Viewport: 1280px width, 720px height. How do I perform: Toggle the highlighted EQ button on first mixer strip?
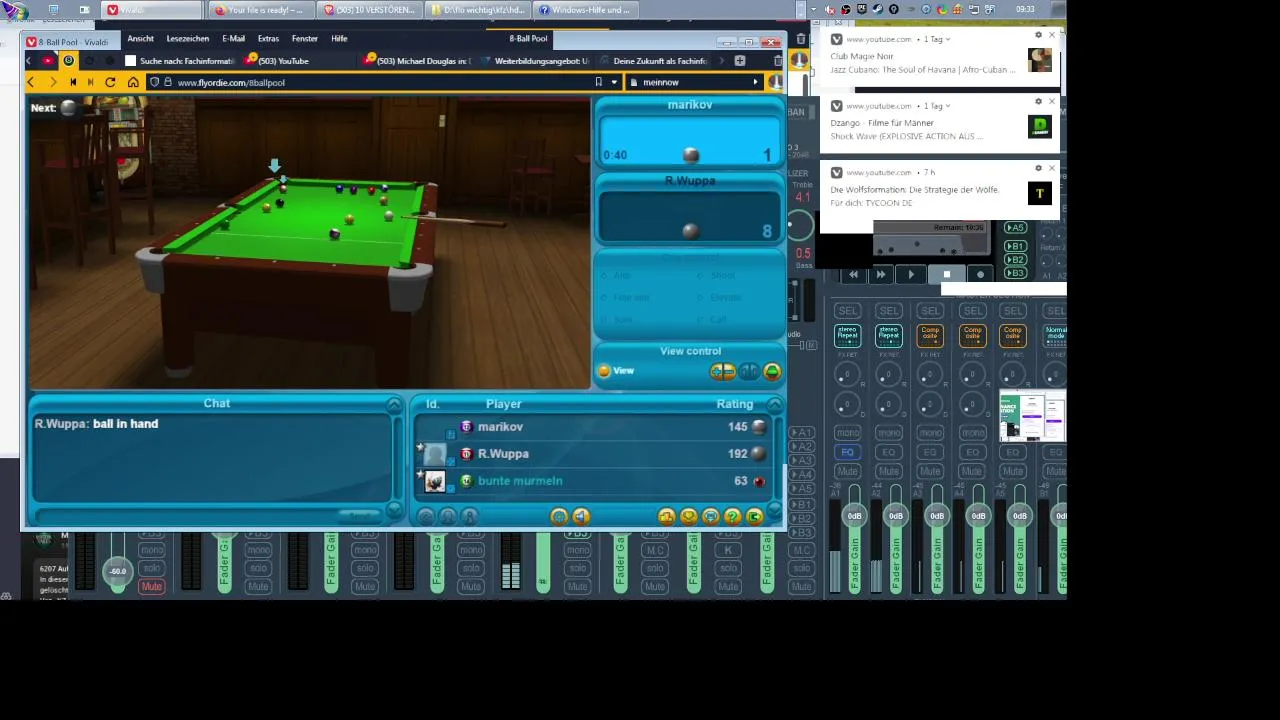pyautogui.click(x=847, y=452)
